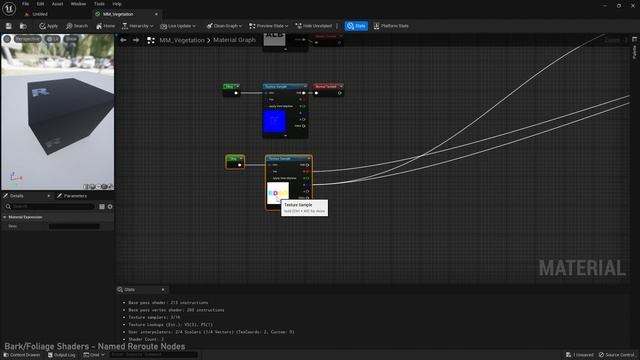Click the Source Control status button

coord(617,355)
